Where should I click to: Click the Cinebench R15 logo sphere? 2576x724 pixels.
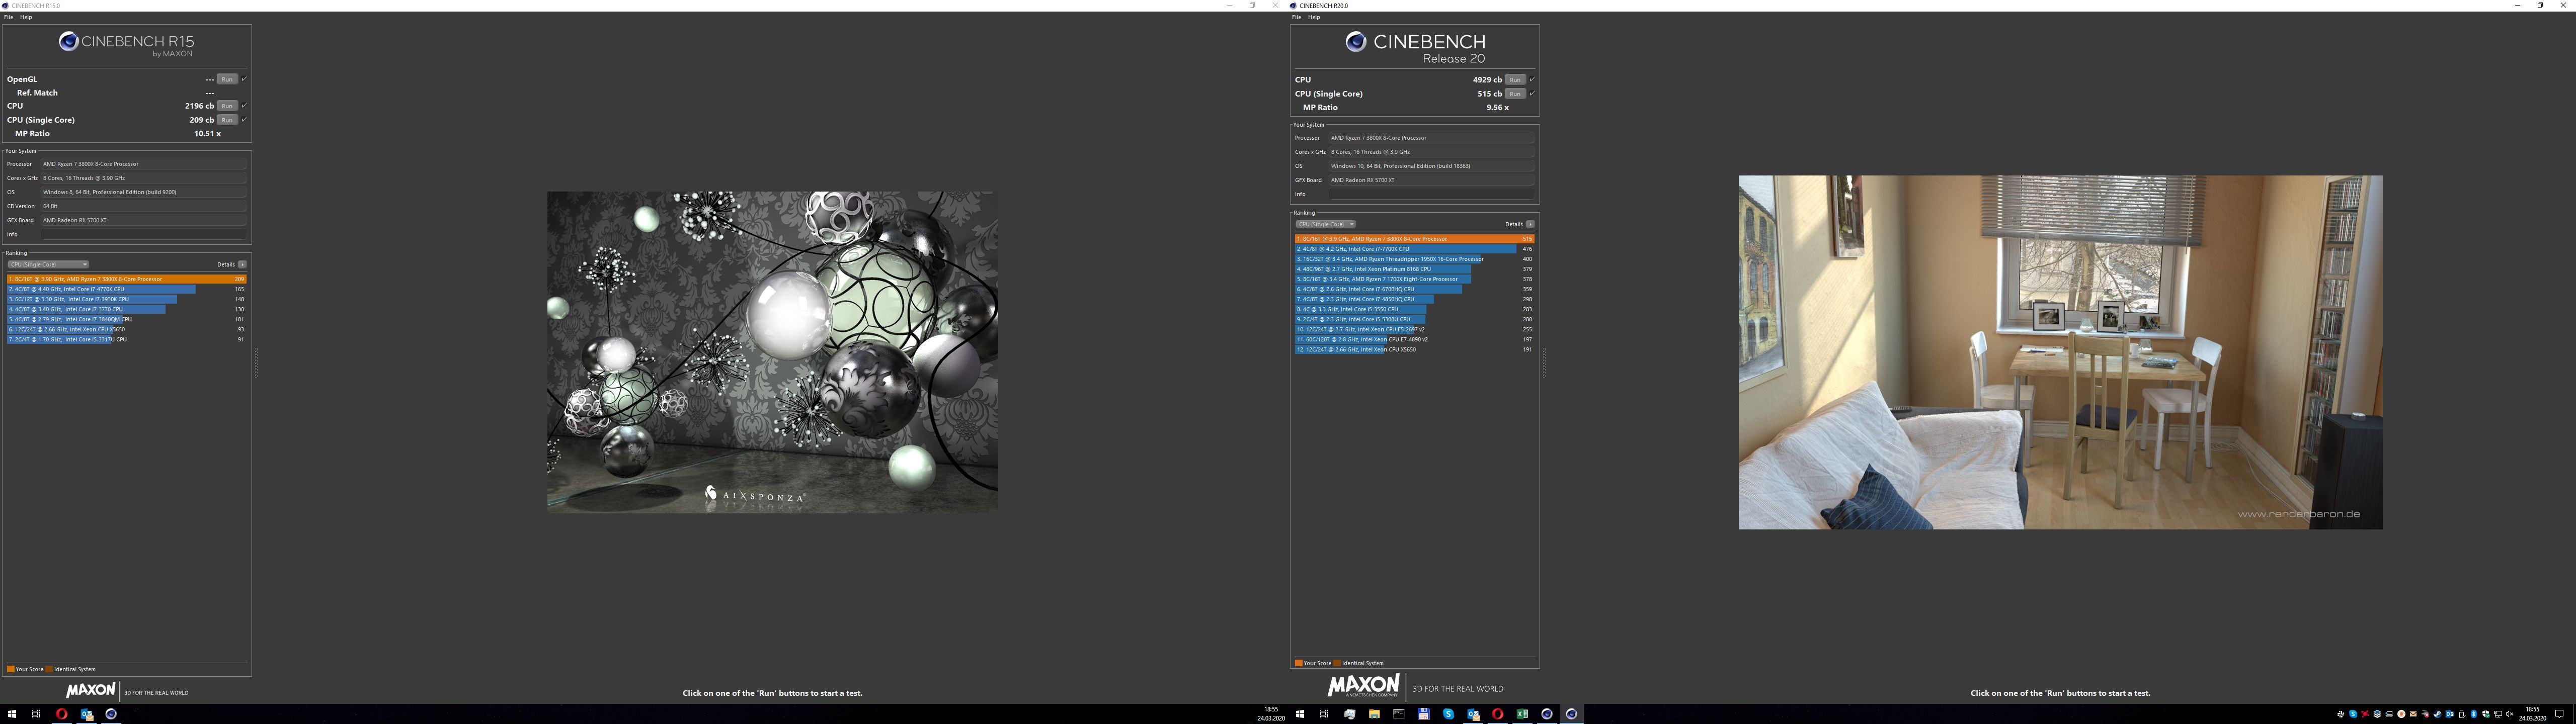pyautogui.click(x=68, y=41)
